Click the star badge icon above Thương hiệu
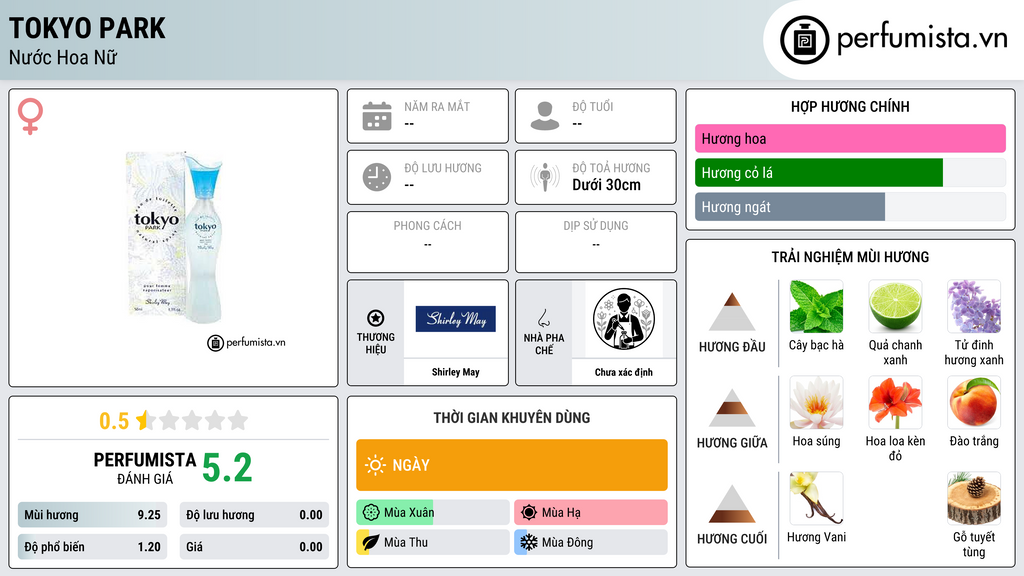This screenshot has height=576, width=1024. pos(376,318)
